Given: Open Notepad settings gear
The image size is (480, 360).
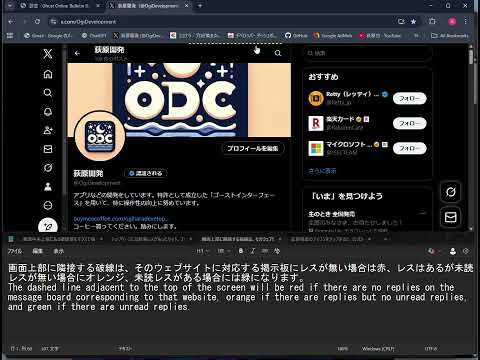Looking at the screenshot, I should click(x=466, y=251).
